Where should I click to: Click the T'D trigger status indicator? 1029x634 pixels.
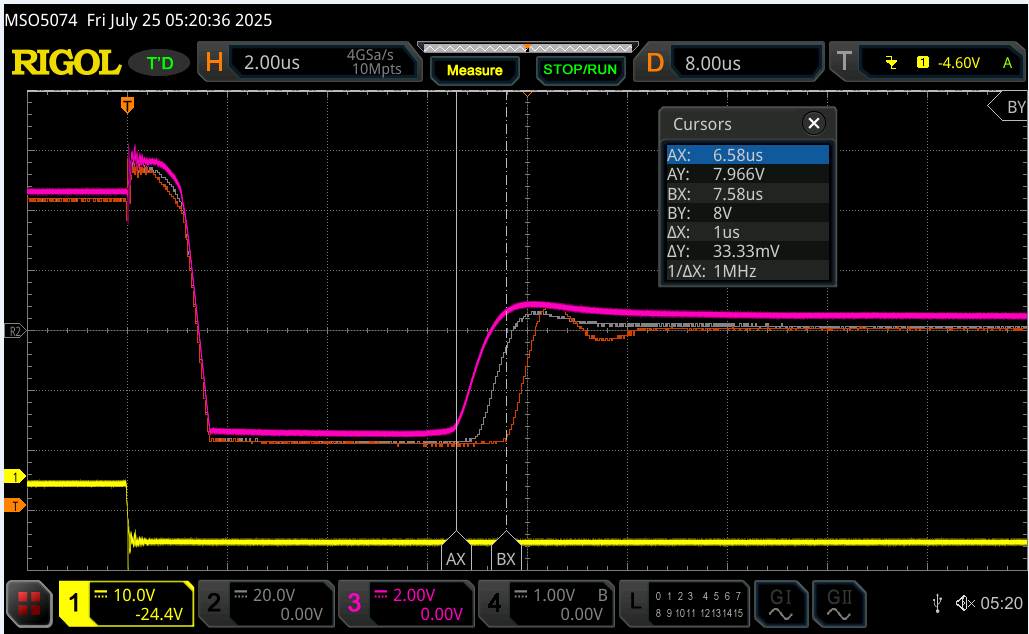[160, 63]
